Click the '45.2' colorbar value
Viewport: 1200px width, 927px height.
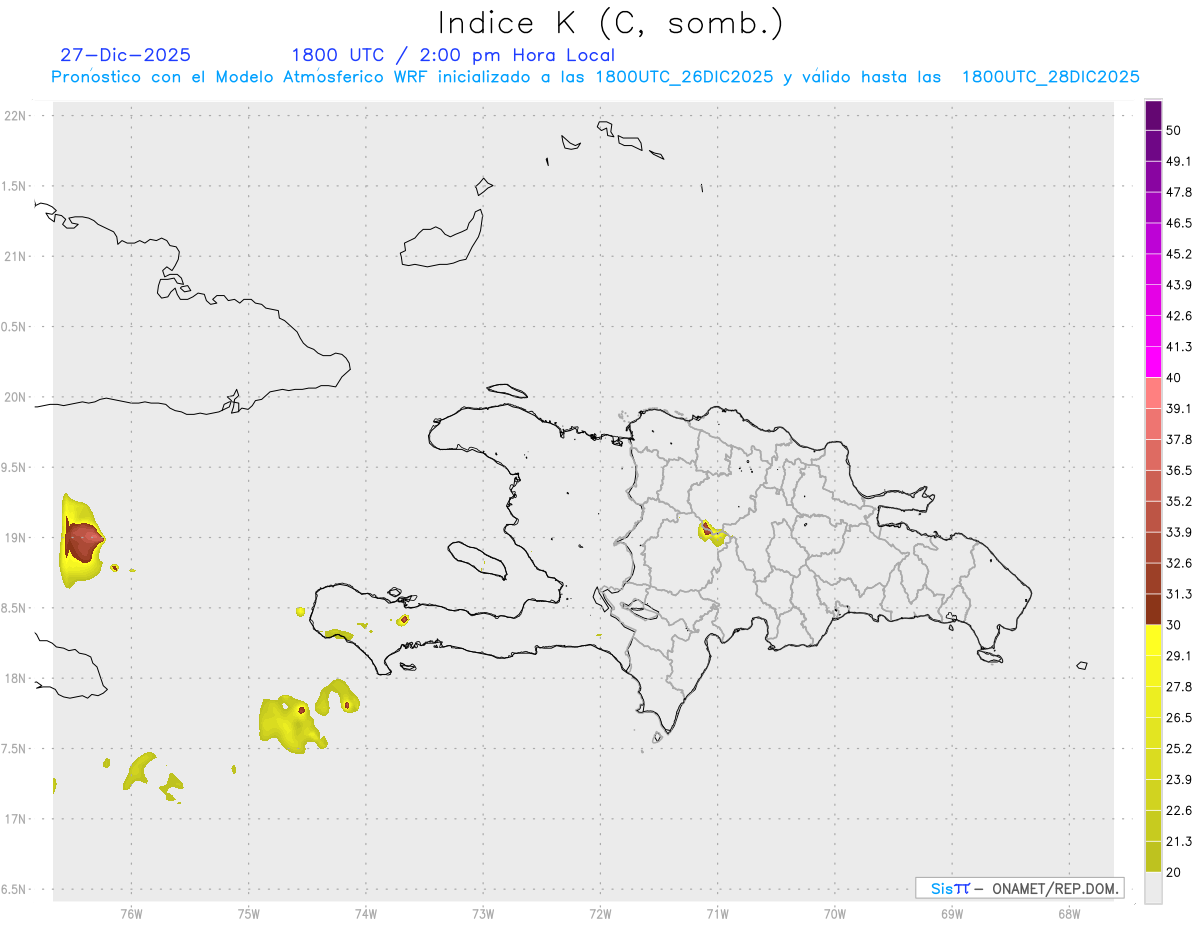(1179, 254)
